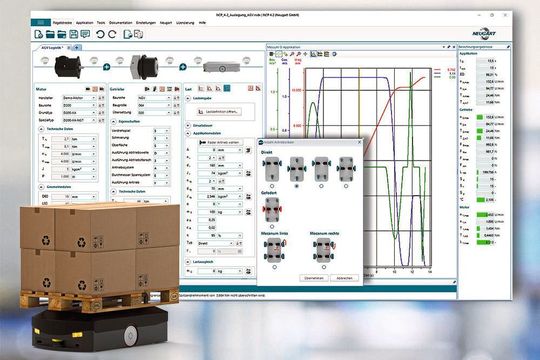Undo the last action
Image resolution: width=540 pixels, height=360 pixels.
click(x=100, y=34)
